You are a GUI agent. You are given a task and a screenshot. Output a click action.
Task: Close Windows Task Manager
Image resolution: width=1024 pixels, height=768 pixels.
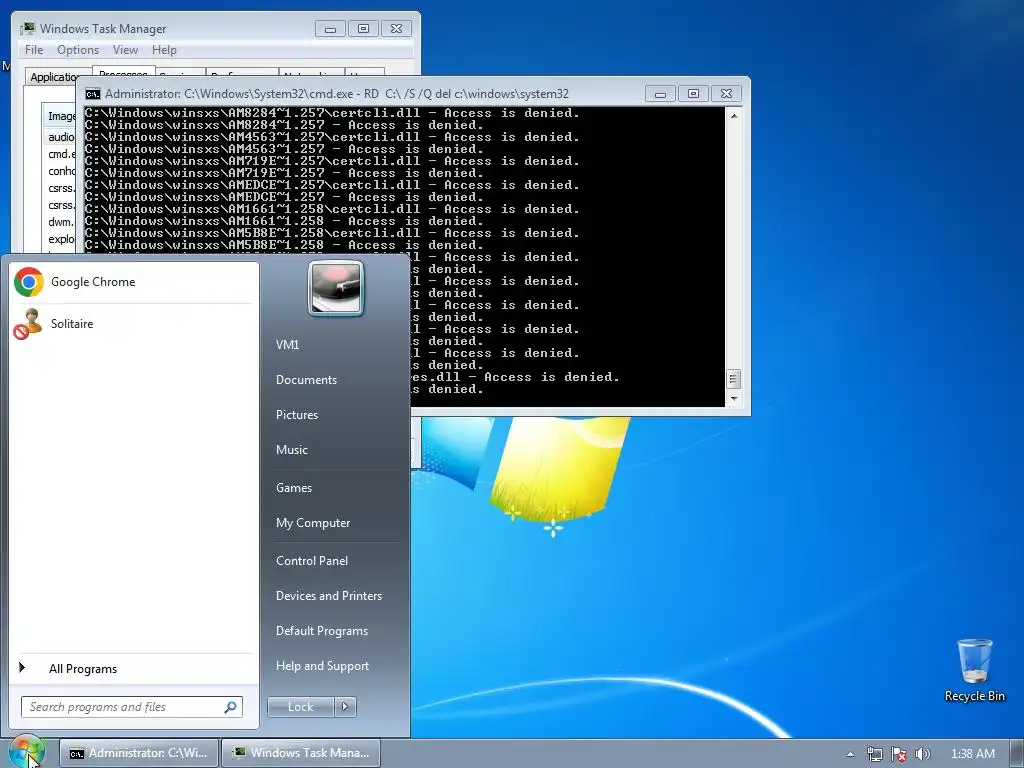click(x=396, y=29)
